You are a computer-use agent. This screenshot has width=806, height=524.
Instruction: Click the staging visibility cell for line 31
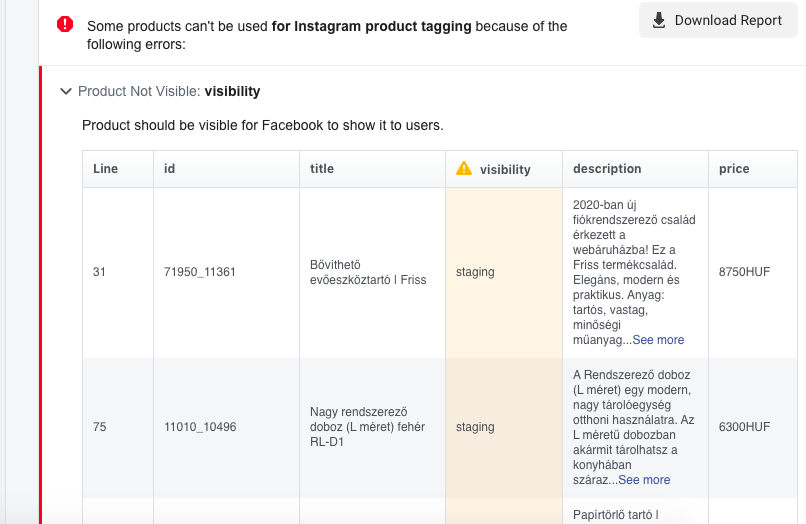point(504,273)
